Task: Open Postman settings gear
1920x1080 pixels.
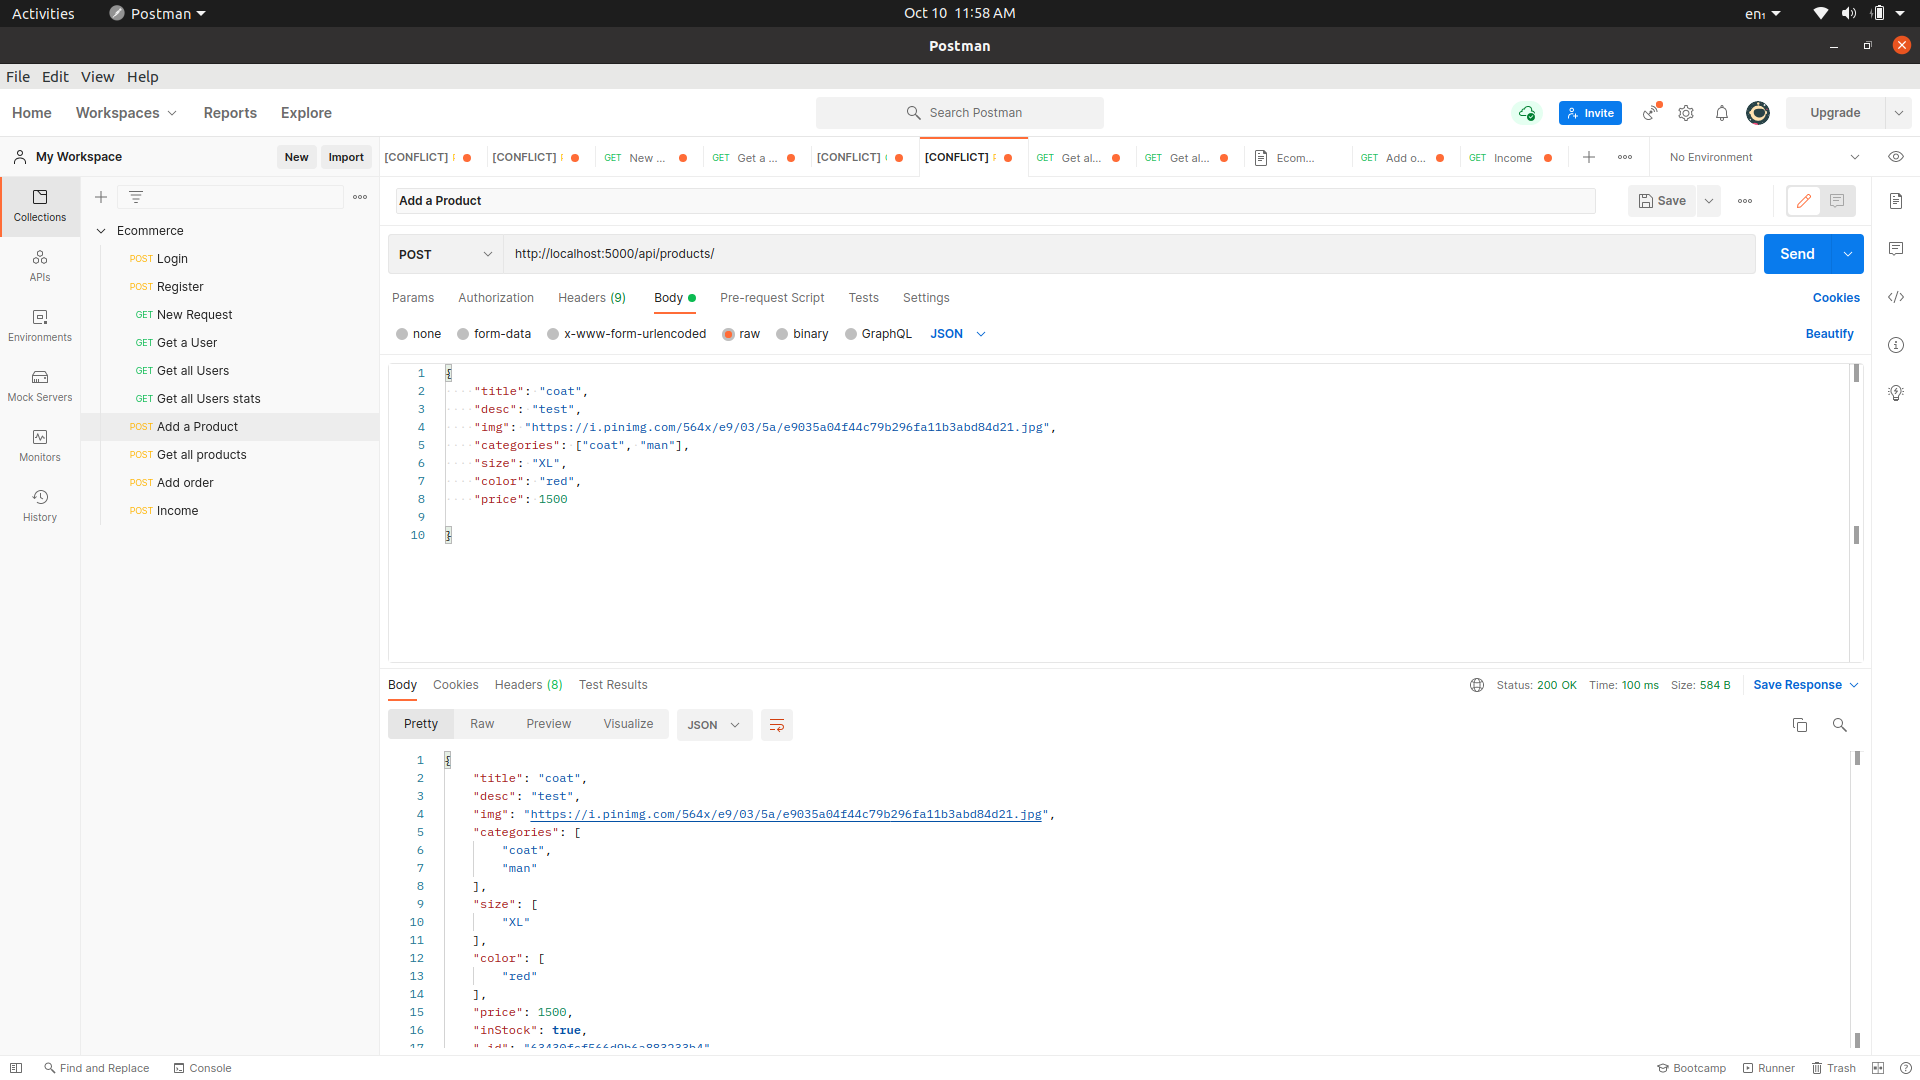Action: pyautogui.click(x=1686, y=113)
